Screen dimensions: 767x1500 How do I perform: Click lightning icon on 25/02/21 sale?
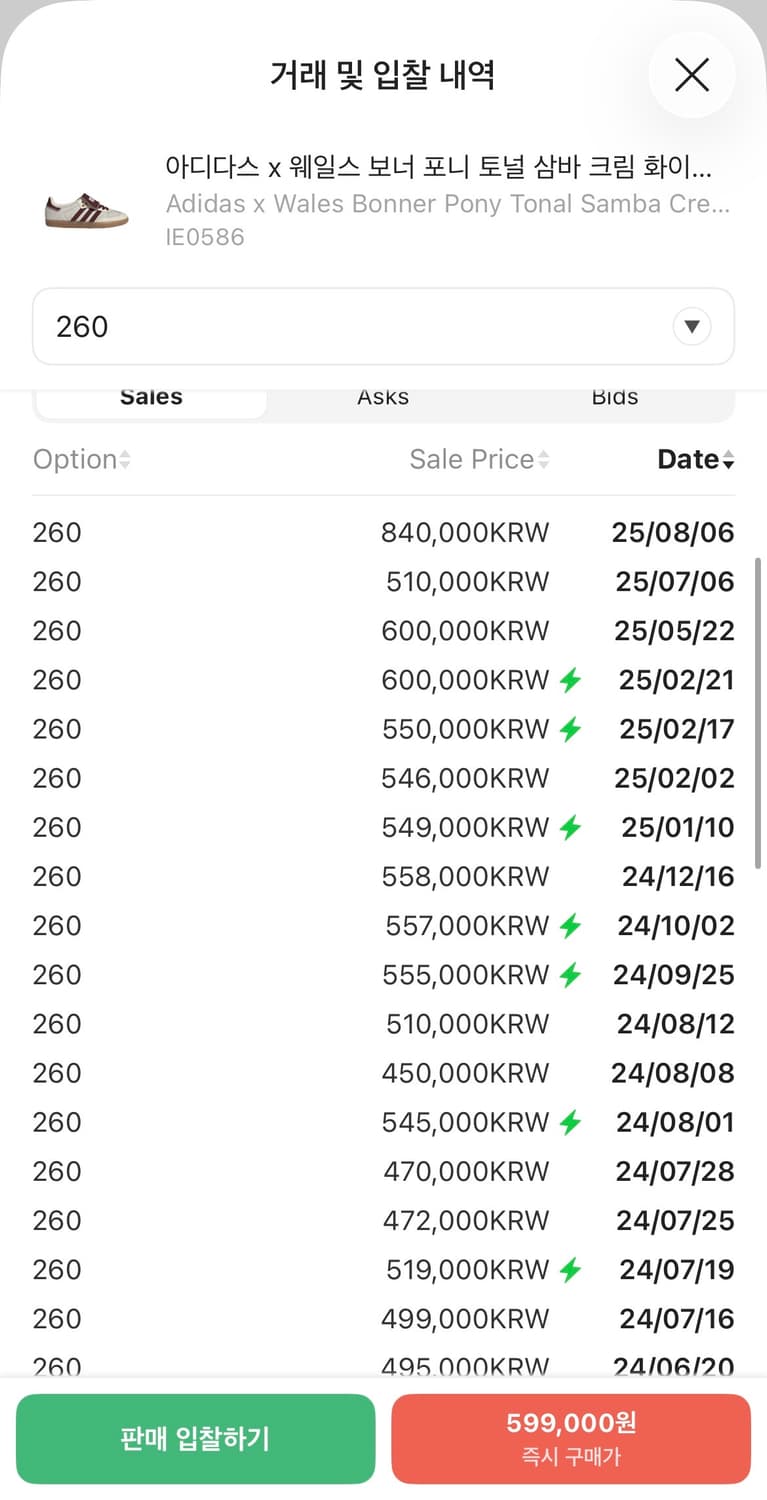[x=570, y=681]
